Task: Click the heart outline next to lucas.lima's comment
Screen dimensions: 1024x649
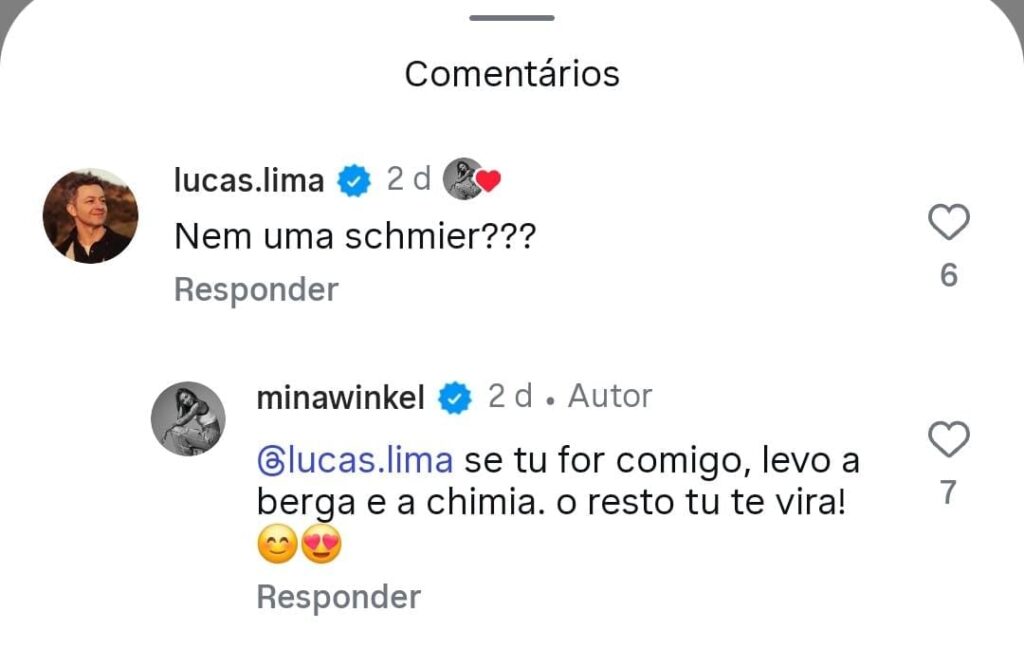Action: pyautogui.click(x=950, y=222)
